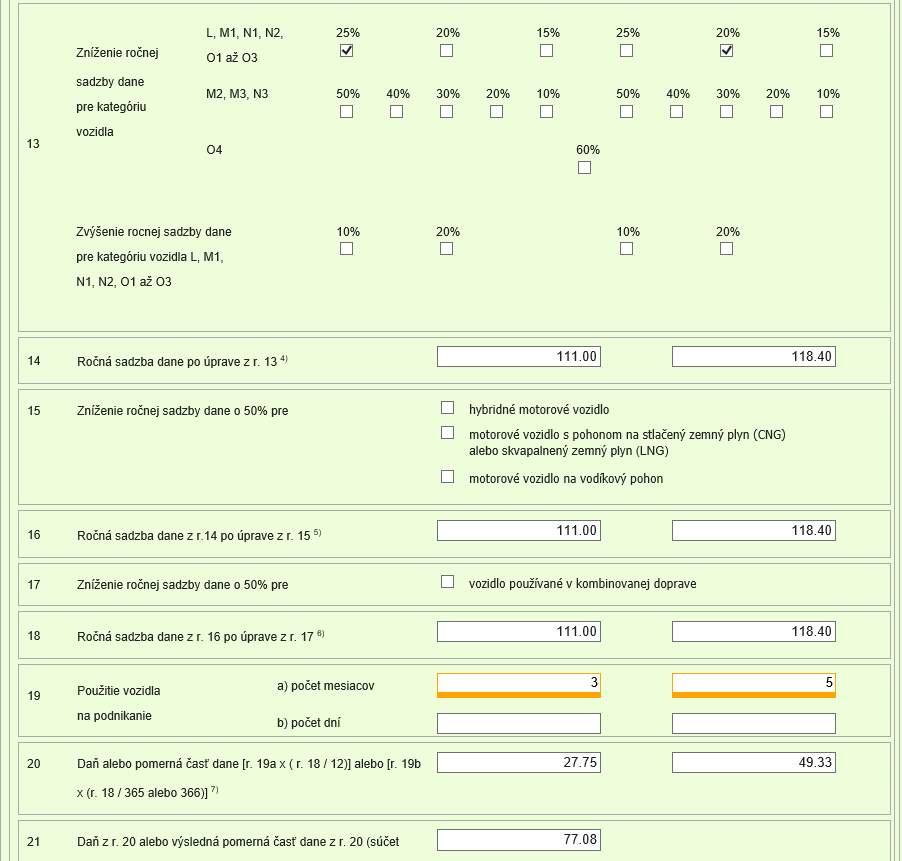The width and height of the screenshot is (902, 861).
Task: Tick the first 10% increase checkbox under Zvýšenie
Action: (346, 248)
